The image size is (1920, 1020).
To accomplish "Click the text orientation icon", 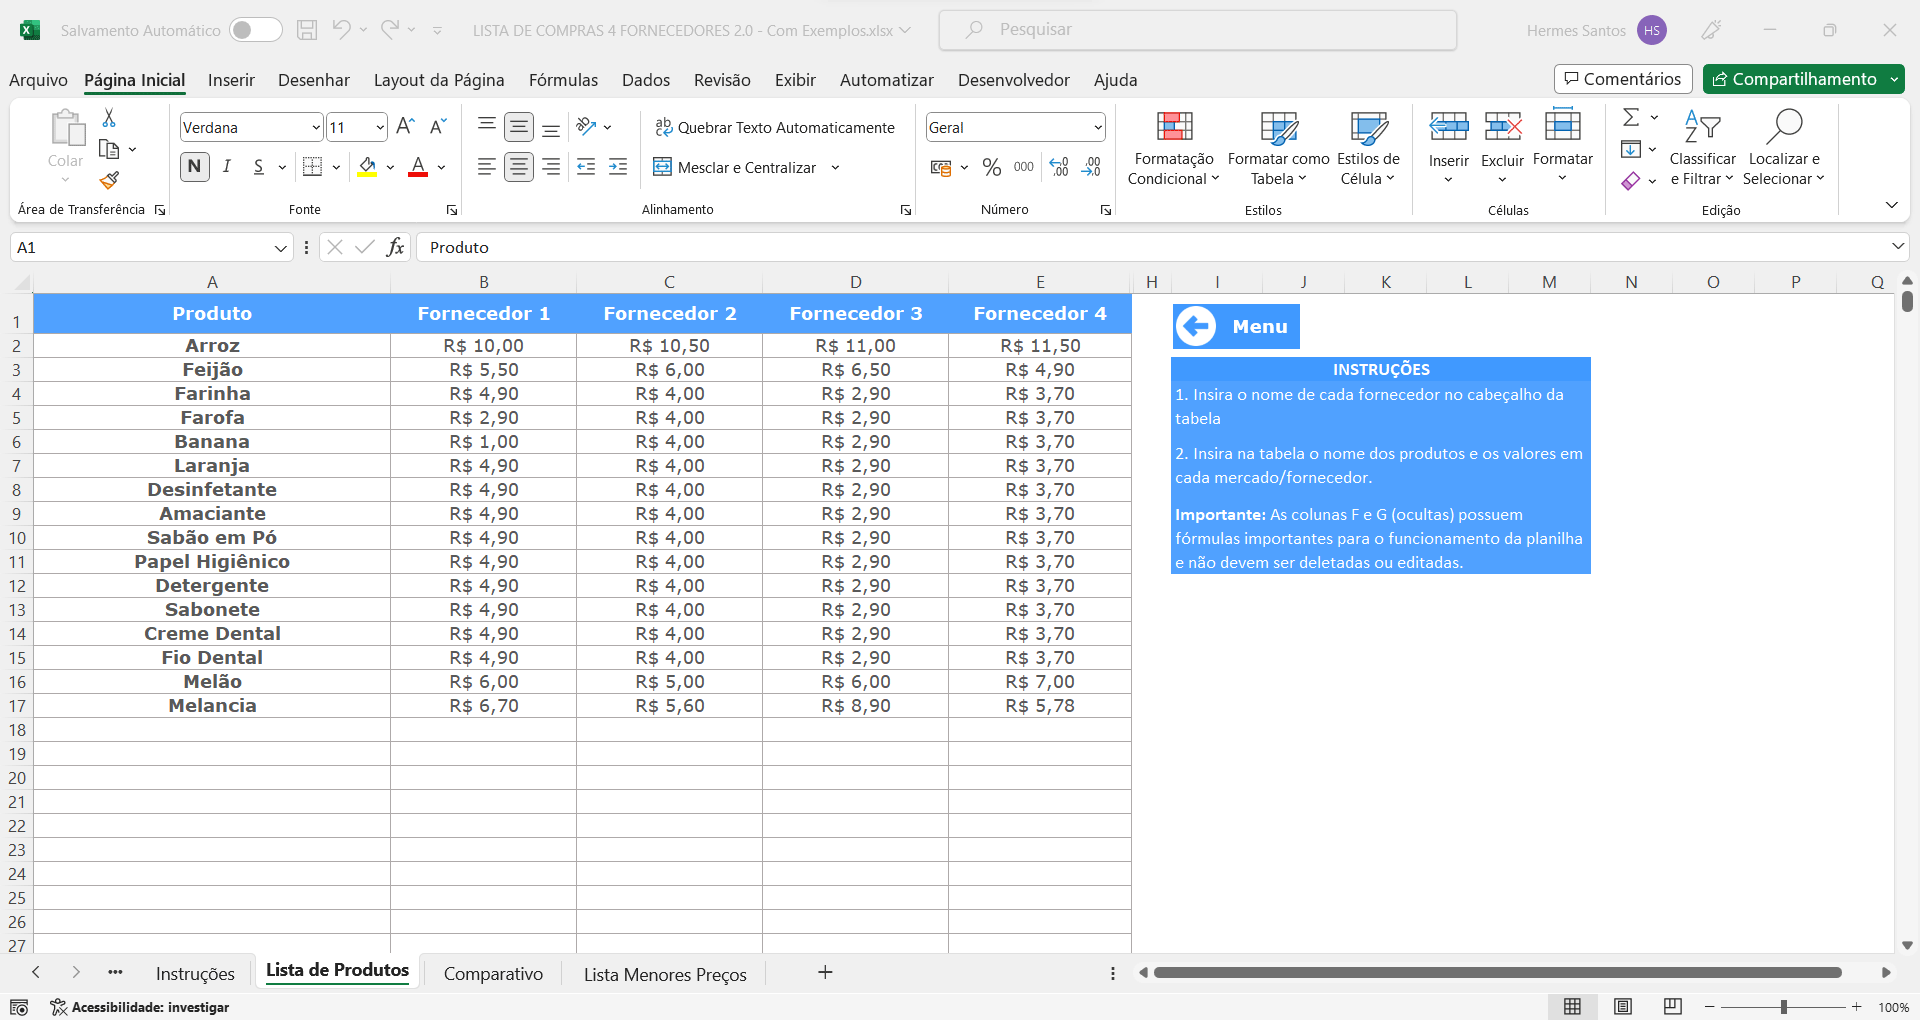I will coord(587,127).
